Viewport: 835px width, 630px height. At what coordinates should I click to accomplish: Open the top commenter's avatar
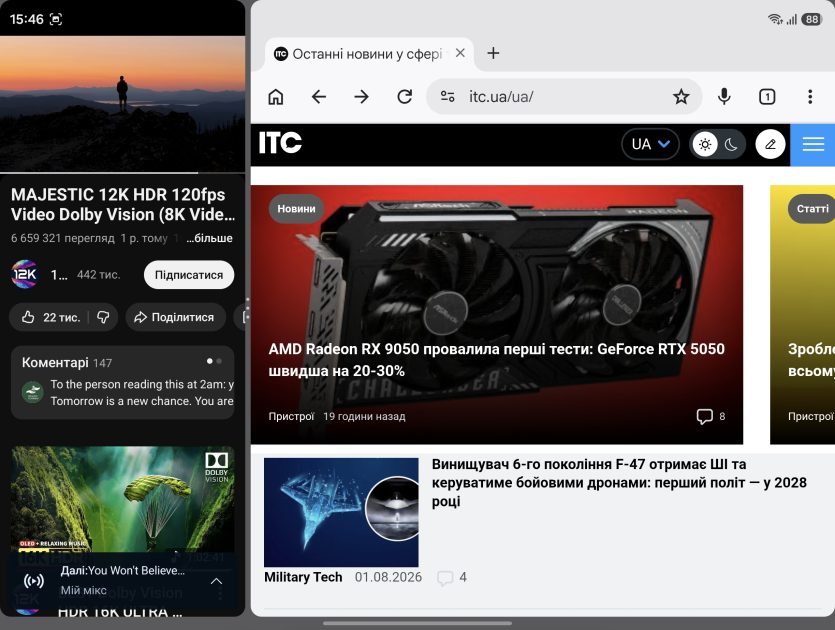click(x=32, y=392)
